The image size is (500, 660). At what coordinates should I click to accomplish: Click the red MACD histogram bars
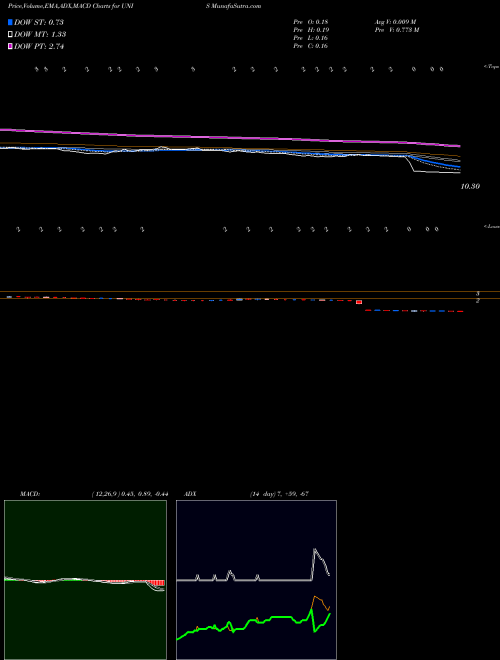pos(159,583)
